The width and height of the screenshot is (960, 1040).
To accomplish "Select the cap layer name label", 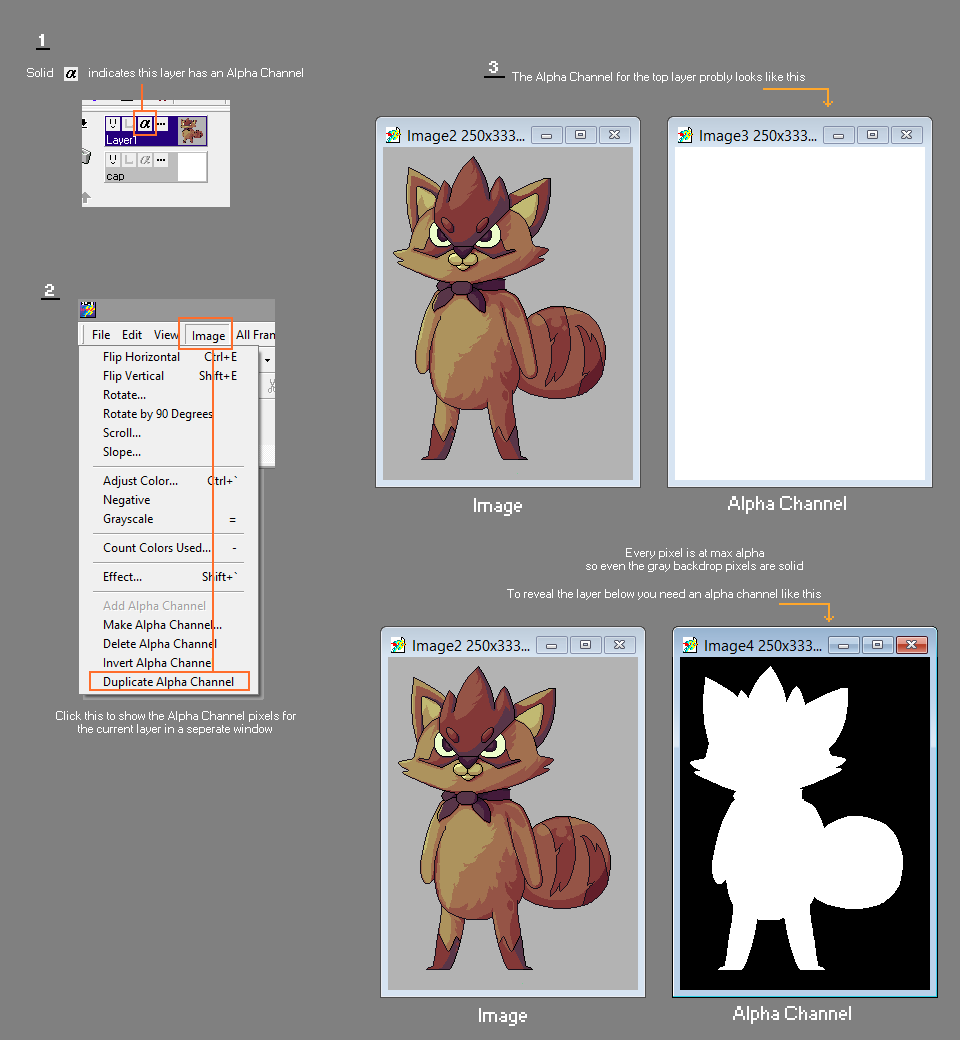I will coord(115,176).
